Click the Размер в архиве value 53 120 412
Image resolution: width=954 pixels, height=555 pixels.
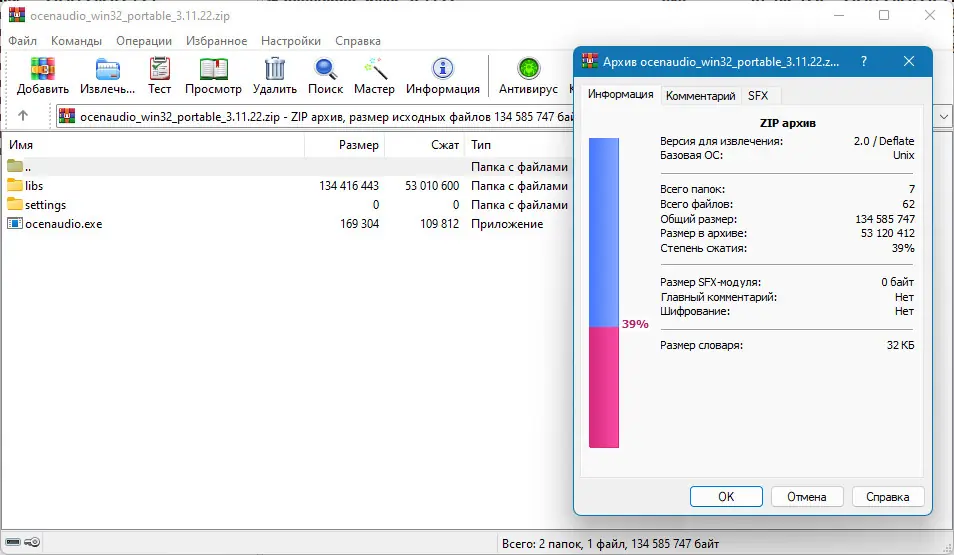[x=887, y=233]
